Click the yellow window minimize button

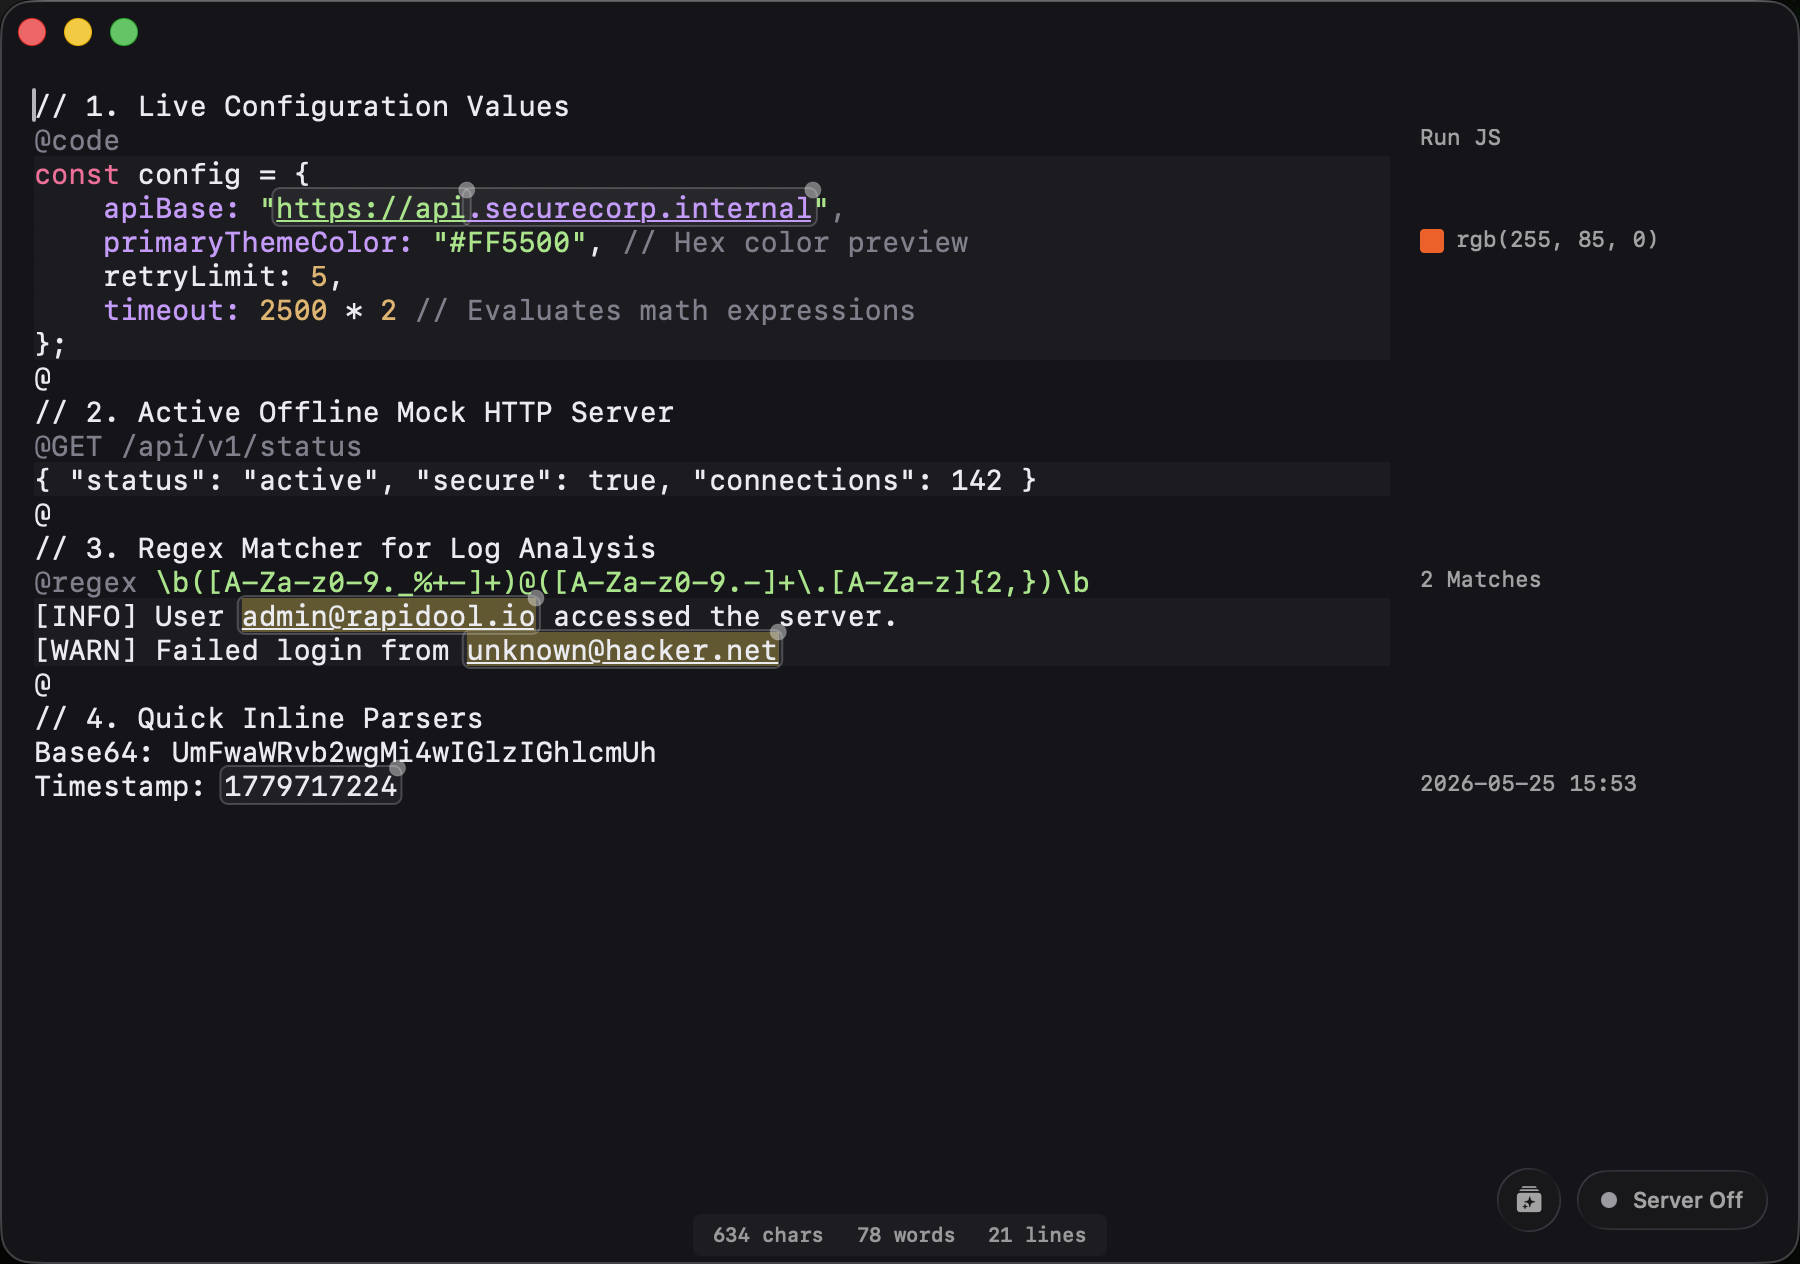[78, 32]
